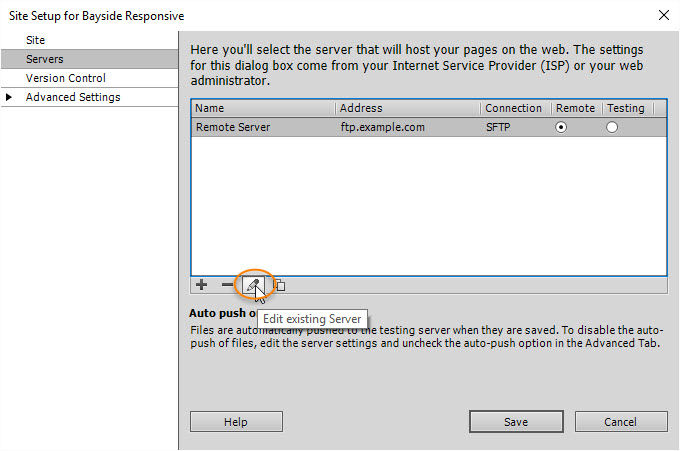
Task: Save the site setup
Action: pyautogui.click(x=516, y=422)
